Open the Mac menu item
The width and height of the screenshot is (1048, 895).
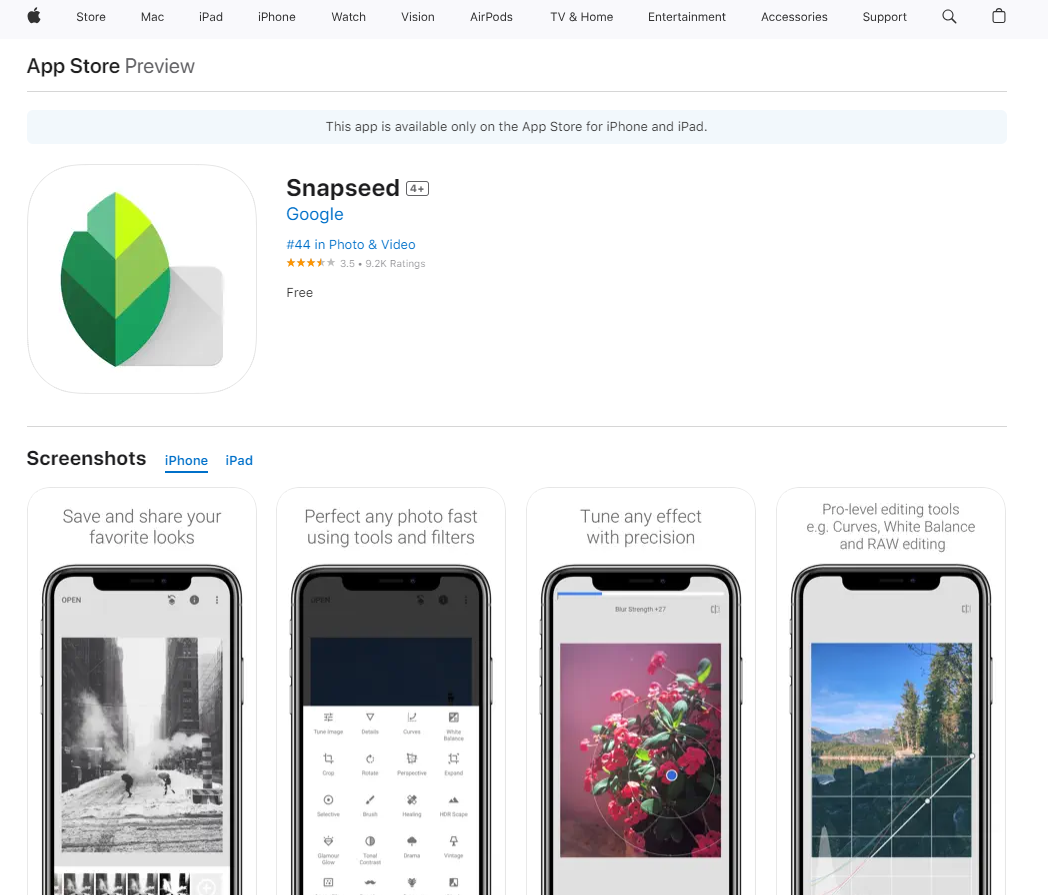click(152, 17)
